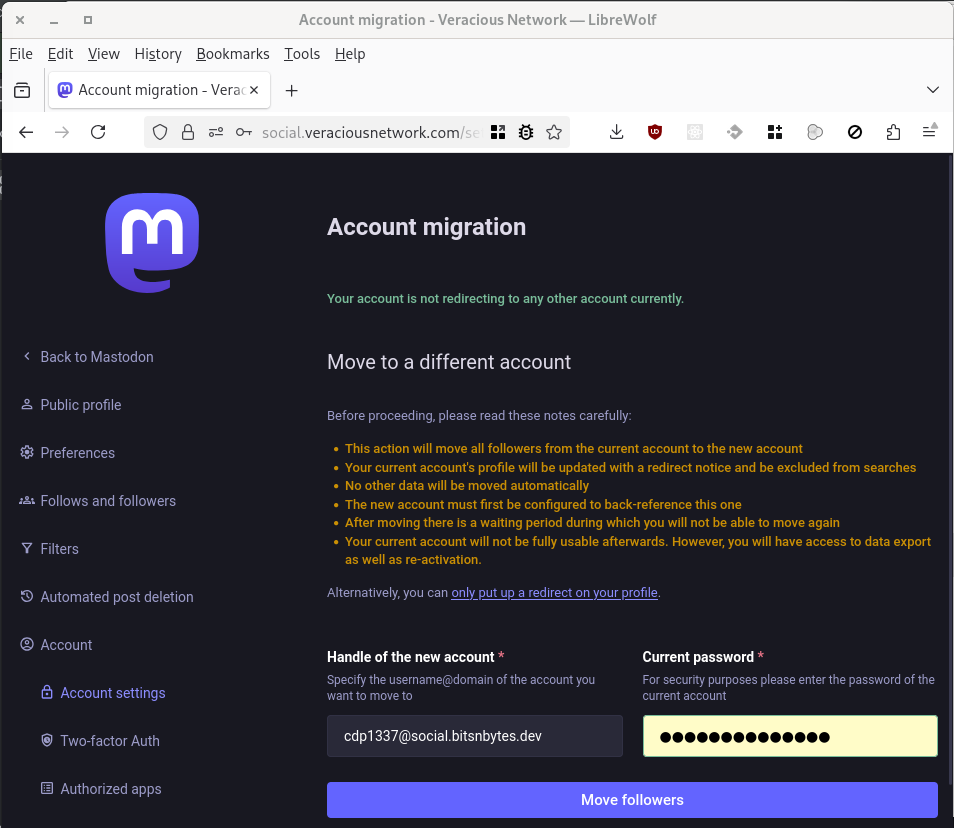Screen dimensions: 954x828
Task: Open the browser downloads panel
Action: 617,132
